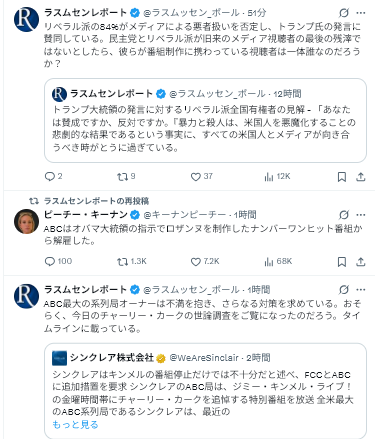
Task: Open more options on third Rasmussen post
Action: click(361, 290)
